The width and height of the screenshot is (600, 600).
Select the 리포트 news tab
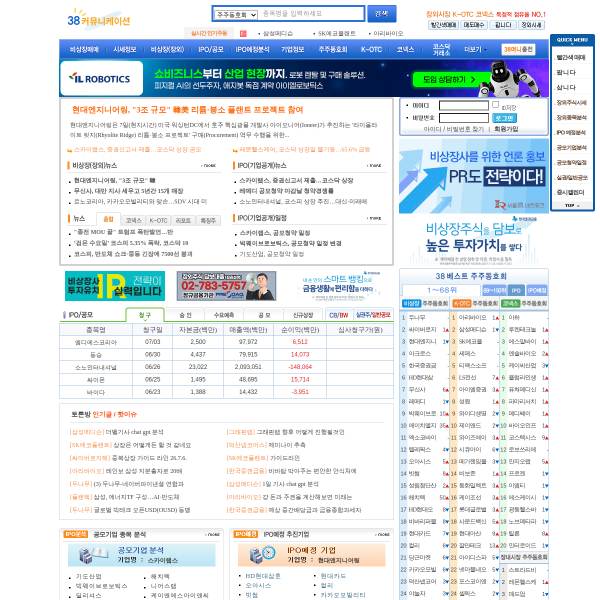183,220
